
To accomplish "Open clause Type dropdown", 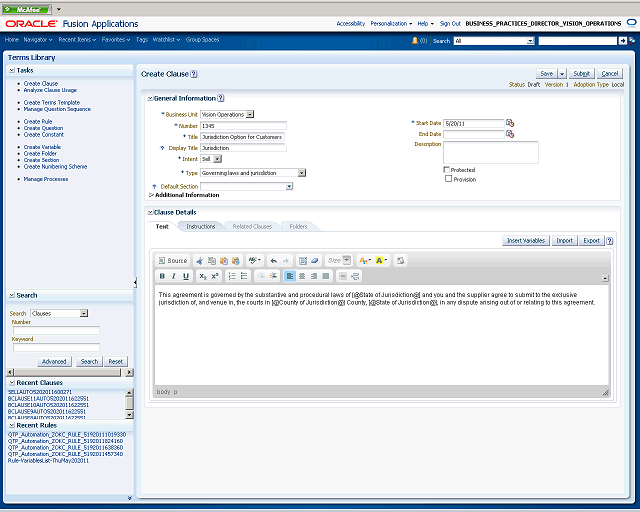I will click(x=302, y=173).
